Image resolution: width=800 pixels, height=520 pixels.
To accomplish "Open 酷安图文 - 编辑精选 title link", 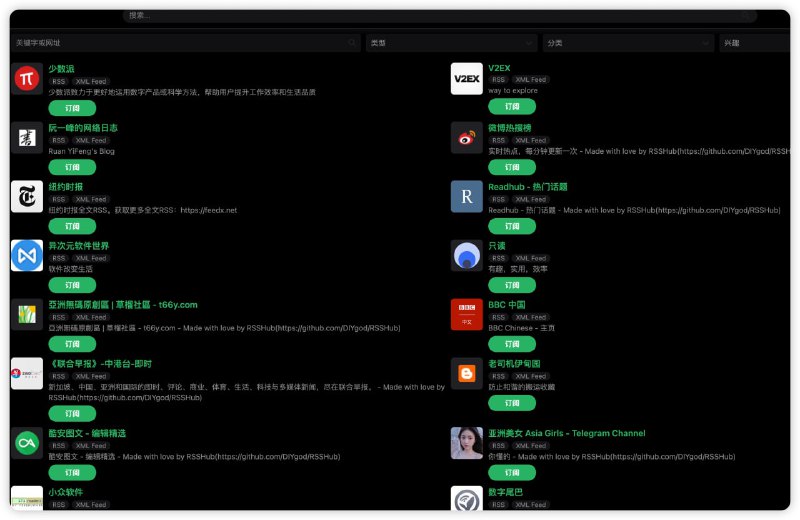I will (87, 433).
